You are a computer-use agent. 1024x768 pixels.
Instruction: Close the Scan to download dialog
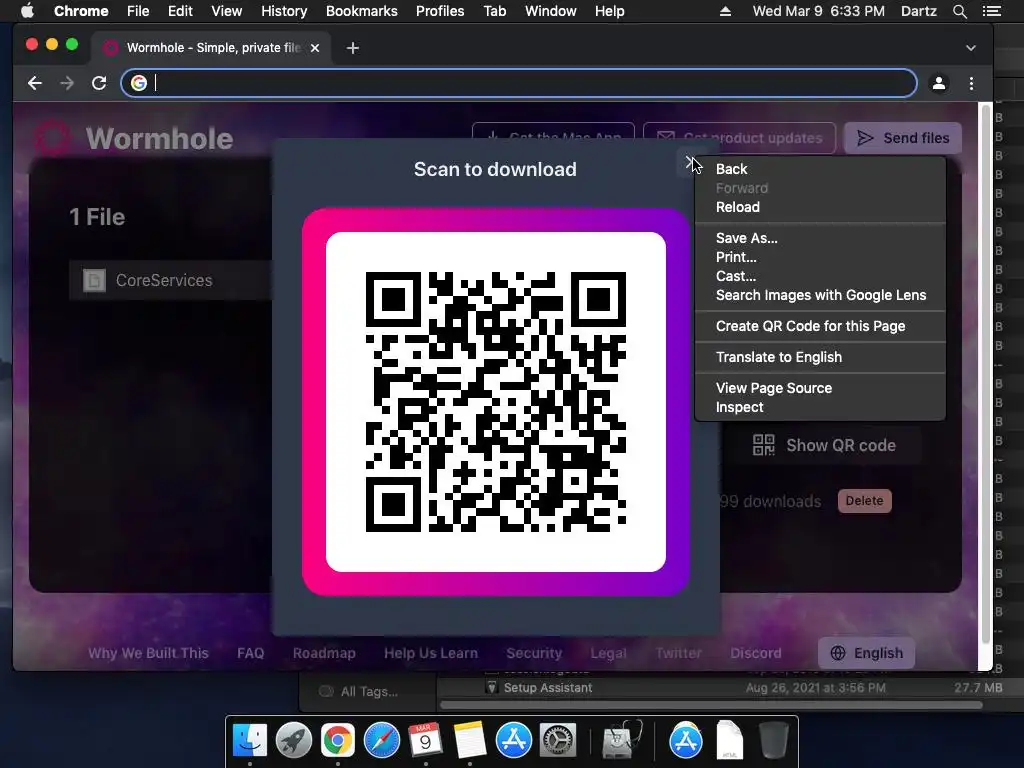click(690, 161)
